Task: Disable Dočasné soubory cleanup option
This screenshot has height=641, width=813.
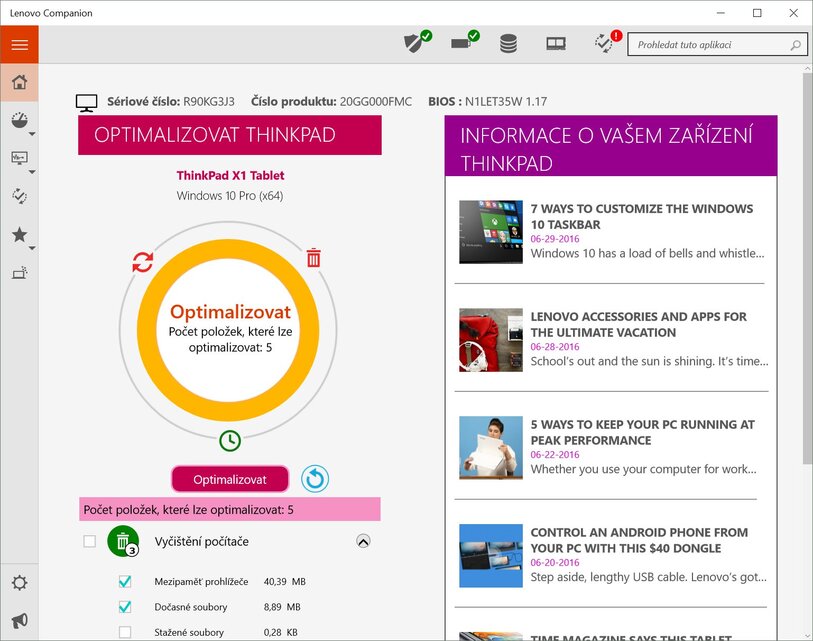Action: tap(125, 606)
